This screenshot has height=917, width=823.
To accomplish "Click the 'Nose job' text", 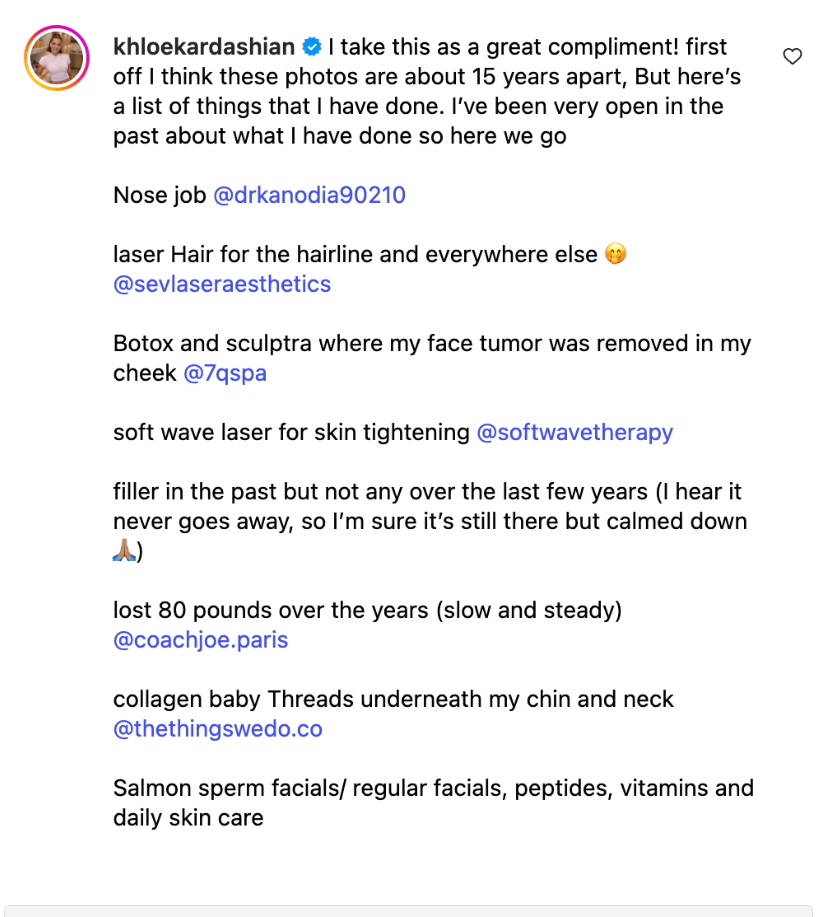I will pos(160,195).
